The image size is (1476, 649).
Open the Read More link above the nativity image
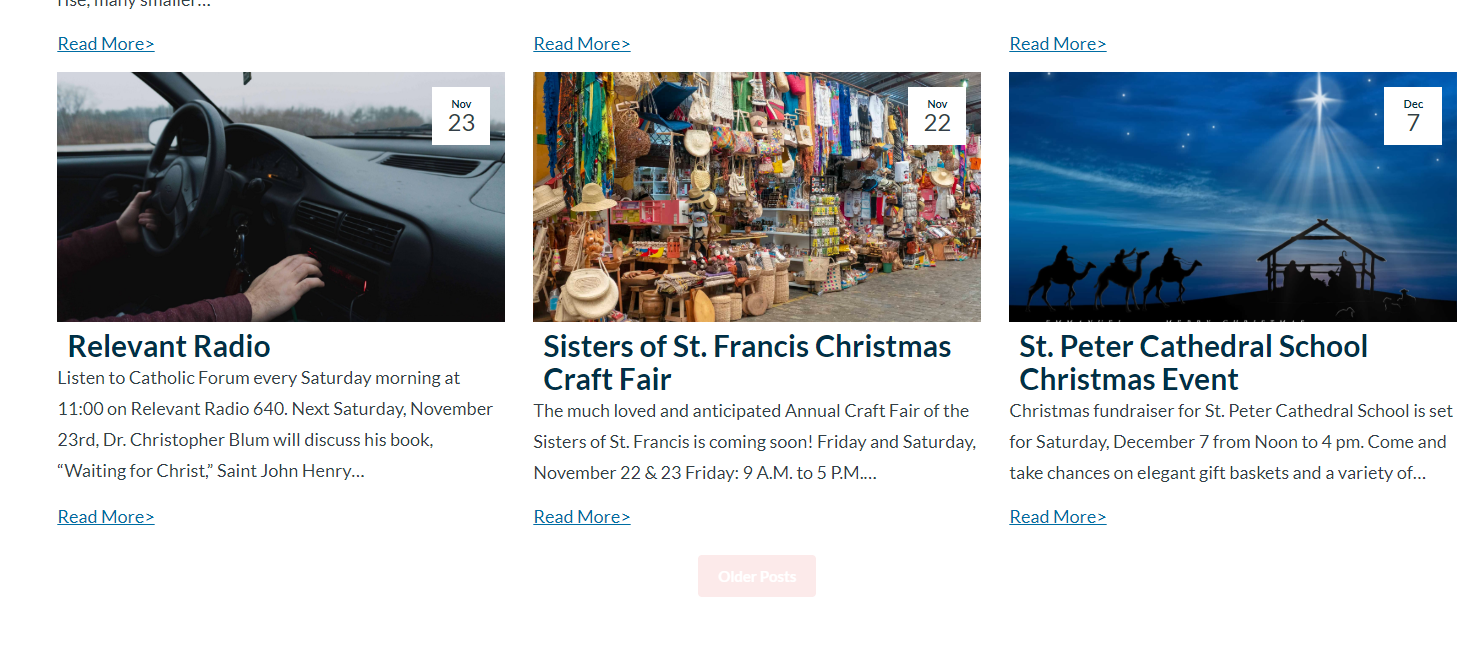1058,44
